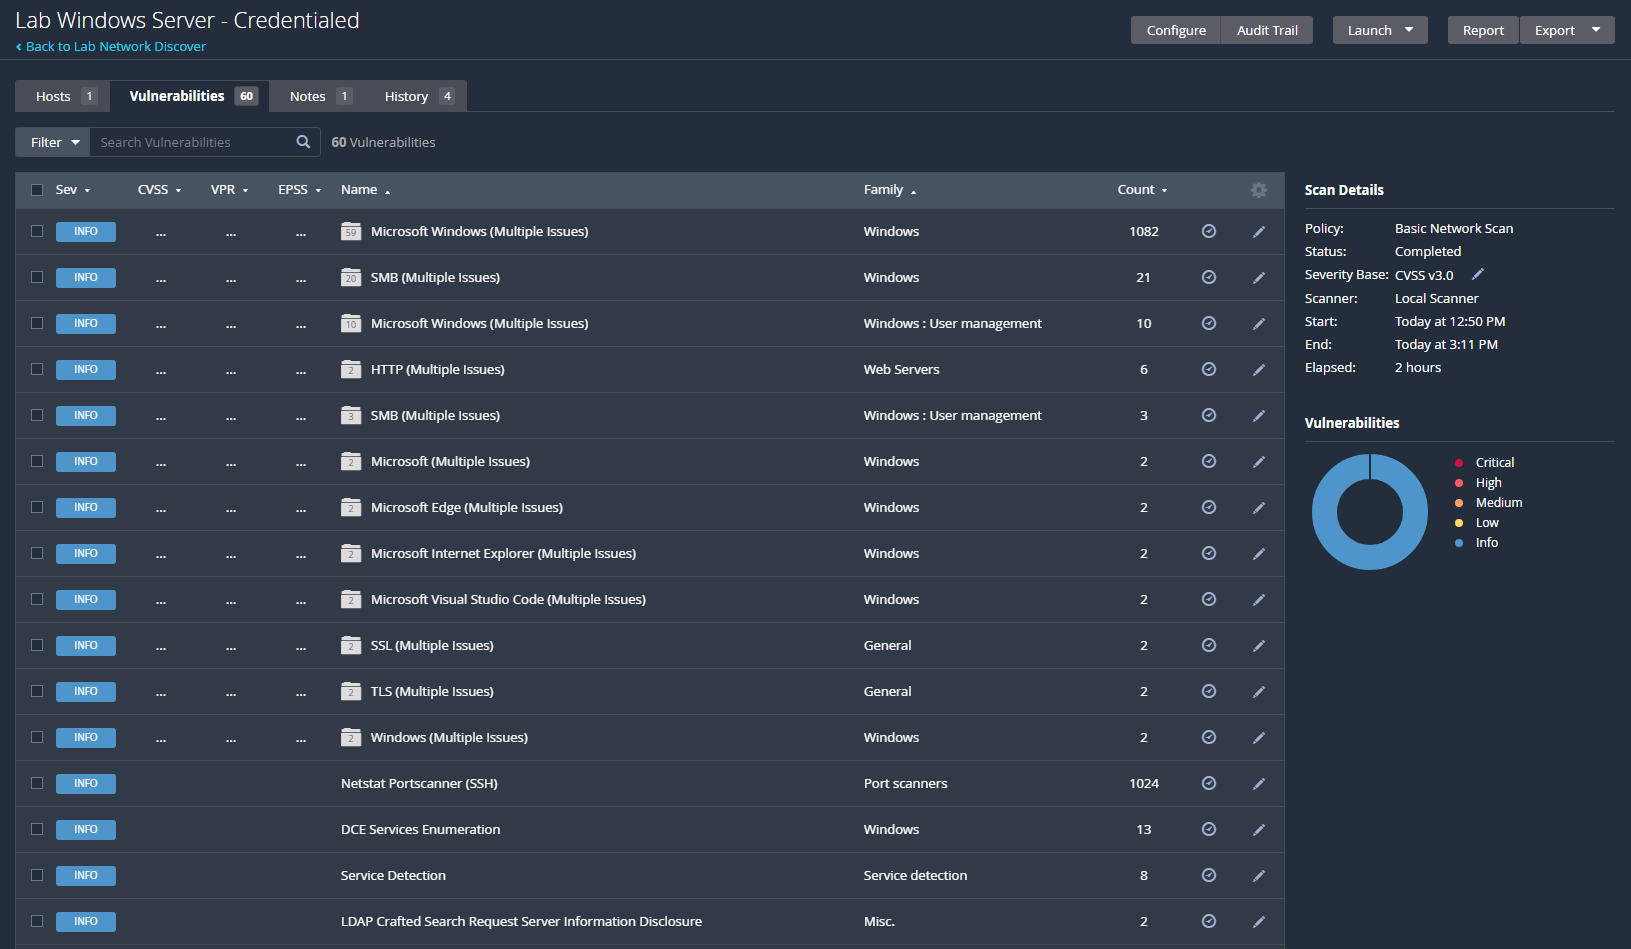Tick checkbox for HTTP (Multiple Issues)
The width and height of the screenshot is (1631, 949).
pyautogui.click(x=37, y=369)
